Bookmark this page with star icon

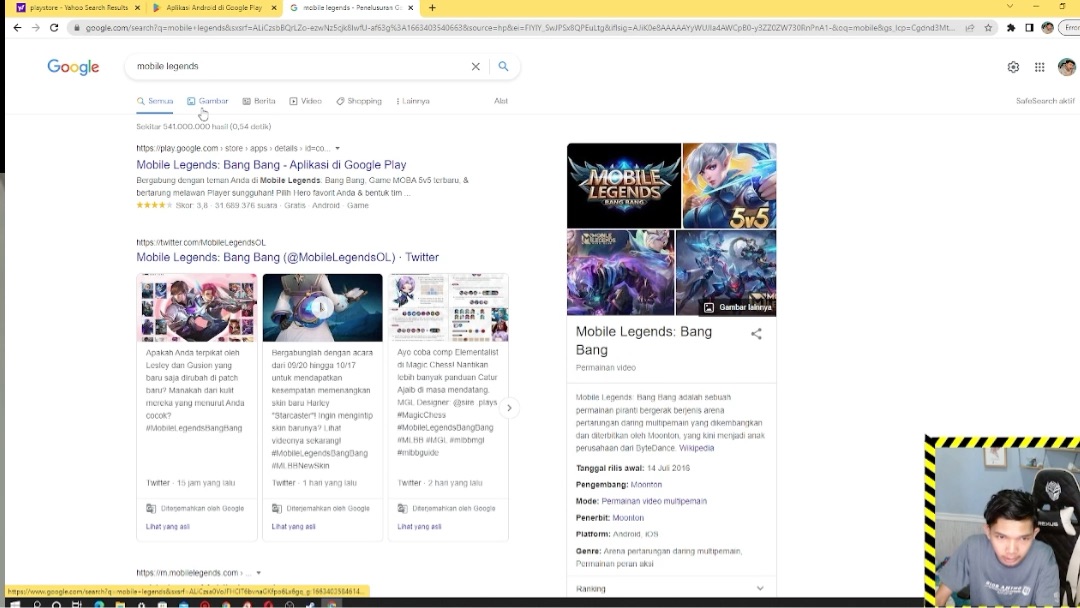pyautogui.click(x=988, y=28)
